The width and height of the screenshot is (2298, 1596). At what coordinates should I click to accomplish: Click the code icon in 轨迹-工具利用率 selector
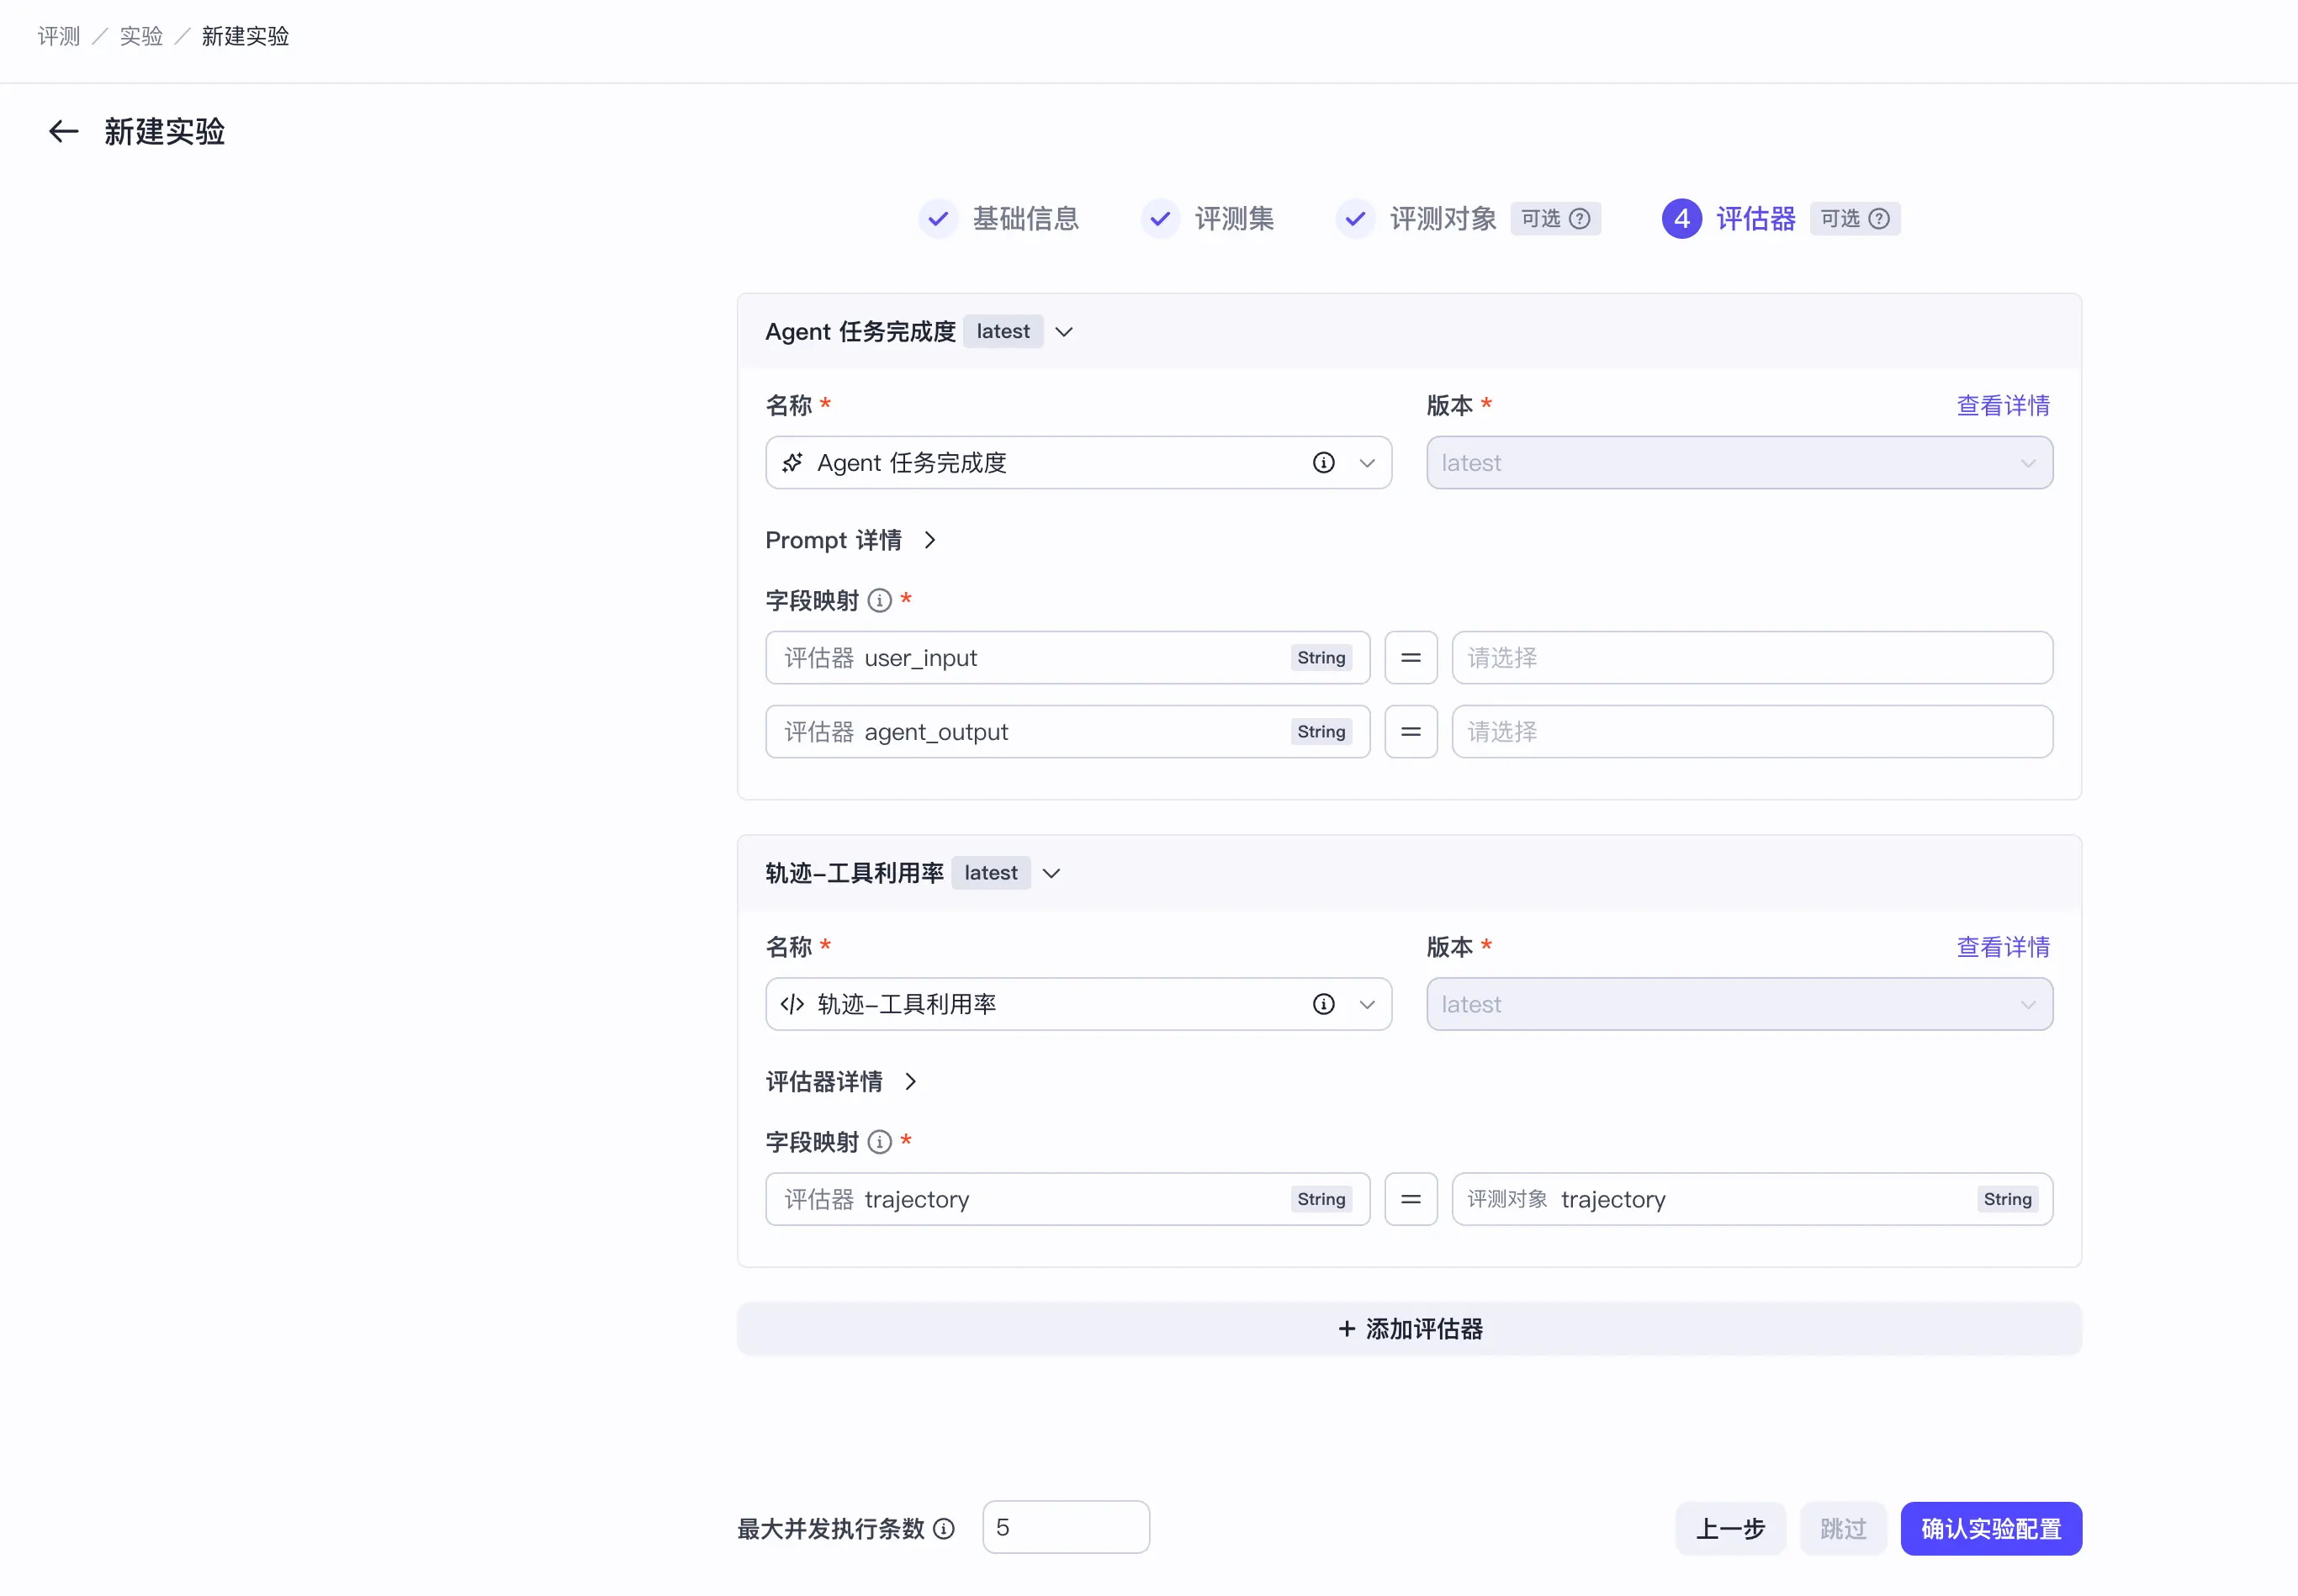(x=792, y=1004)
